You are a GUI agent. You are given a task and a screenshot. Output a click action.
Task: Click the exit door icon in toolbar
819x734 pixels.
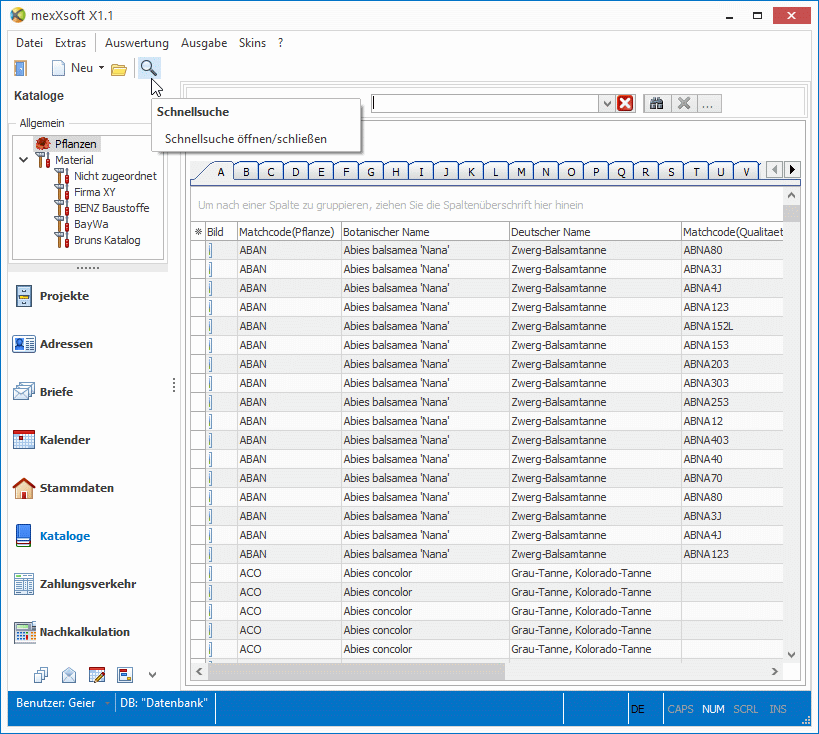click(x=20, y=68)
